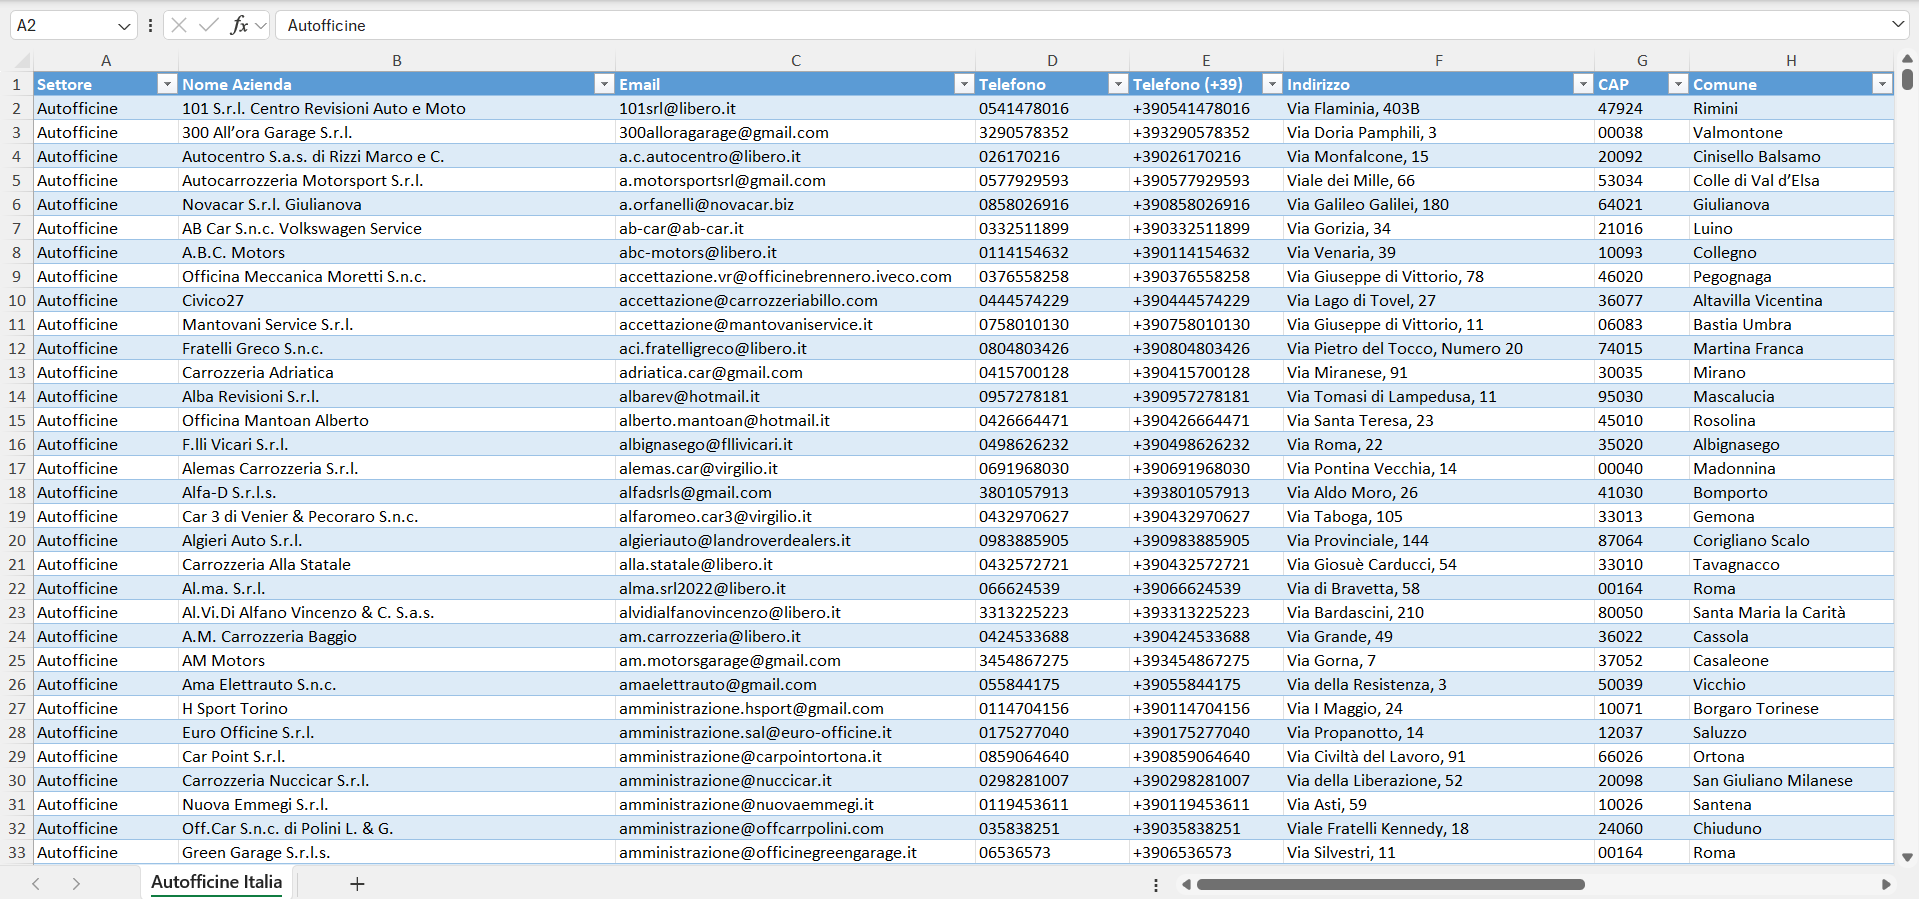Select row 25 header
Viewport: 1919px width, 899px height.
[17, 660]
